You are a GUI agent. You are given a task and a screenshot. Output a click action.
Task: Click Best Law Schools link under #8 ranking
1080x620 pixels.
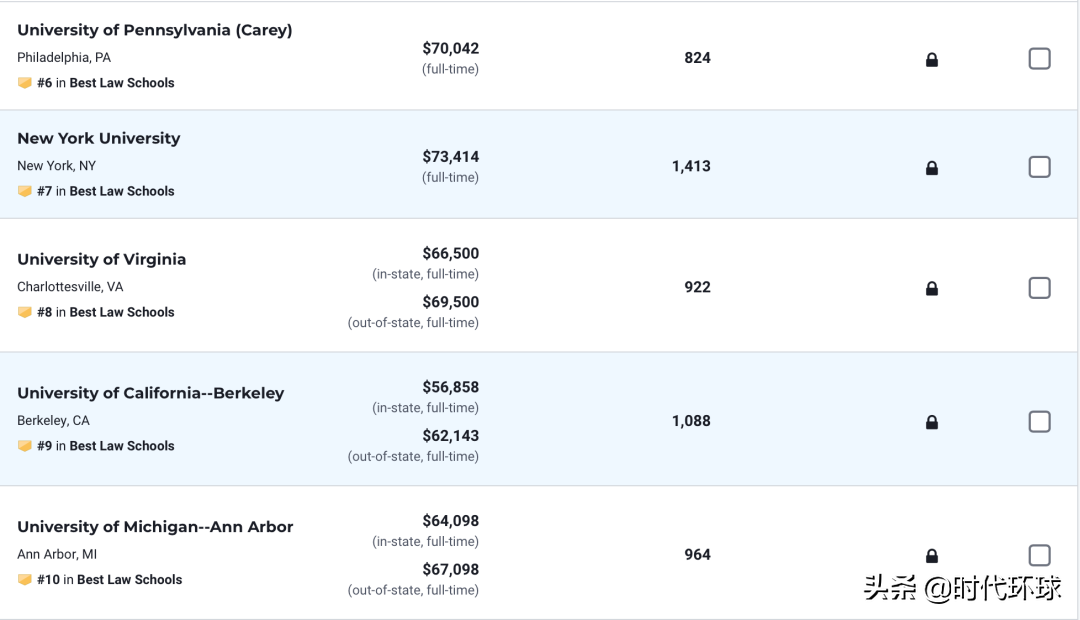122,312
